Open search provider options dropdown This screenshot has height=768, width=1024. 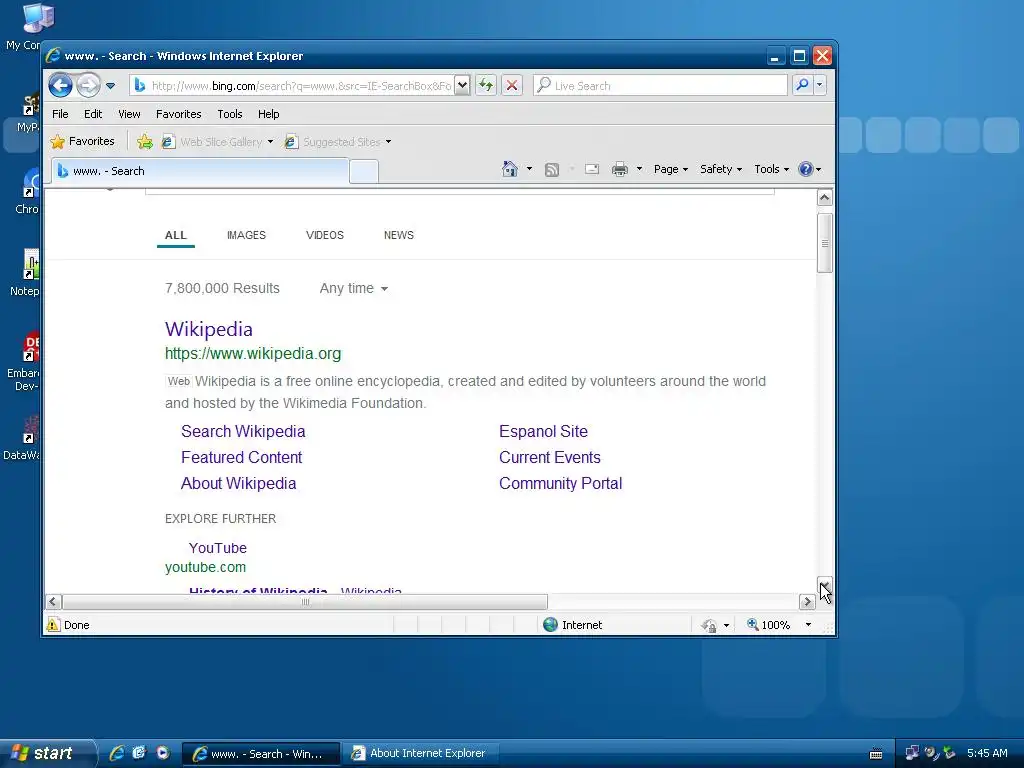(x=820, y=85)
